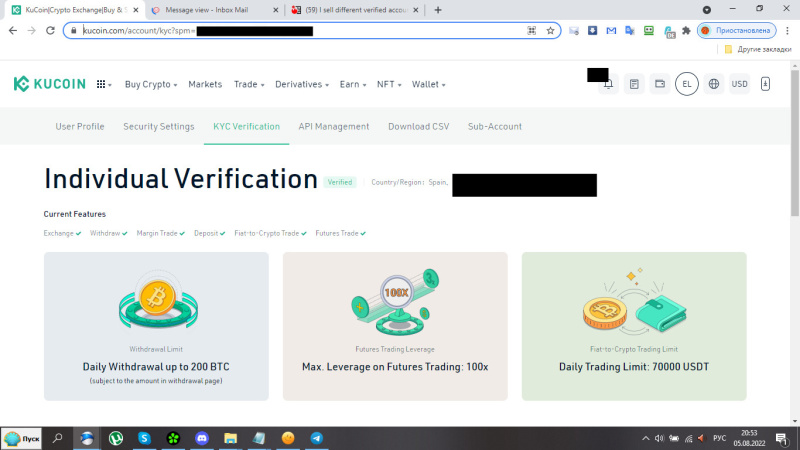Expand the Buy Crypto dropdown

click(x=150, y=85)
